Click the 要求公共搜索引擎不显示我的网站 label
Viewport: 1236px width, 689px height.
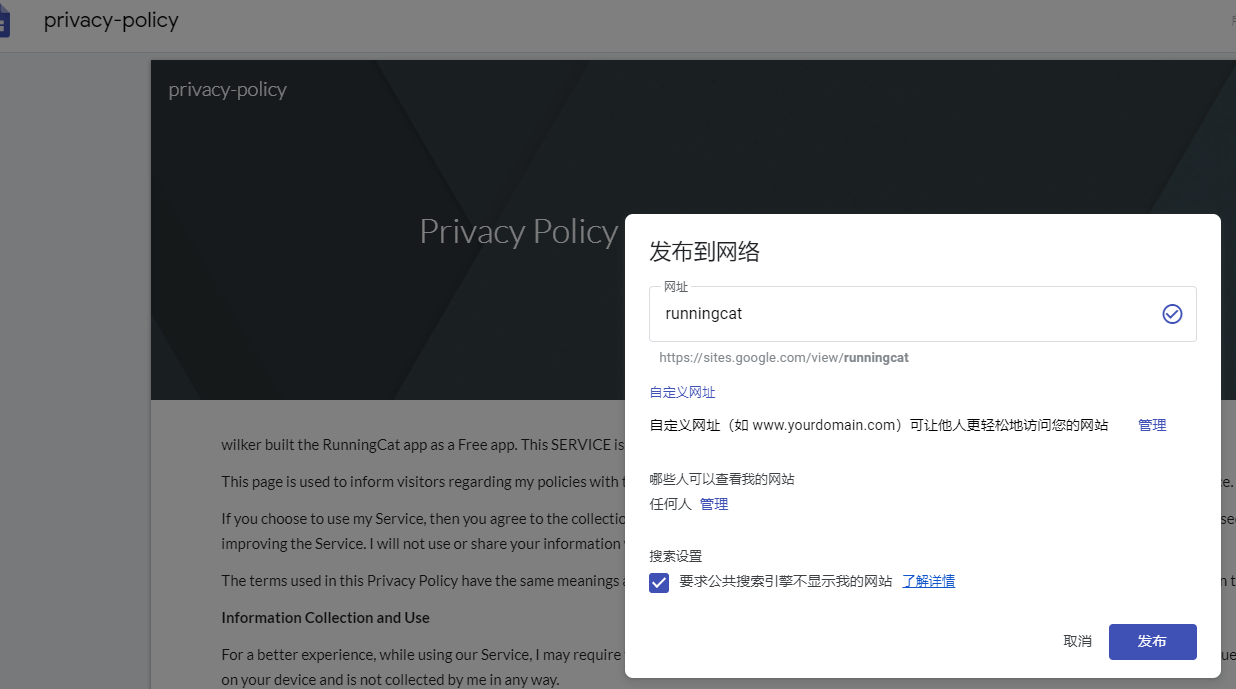pos(785,581)
